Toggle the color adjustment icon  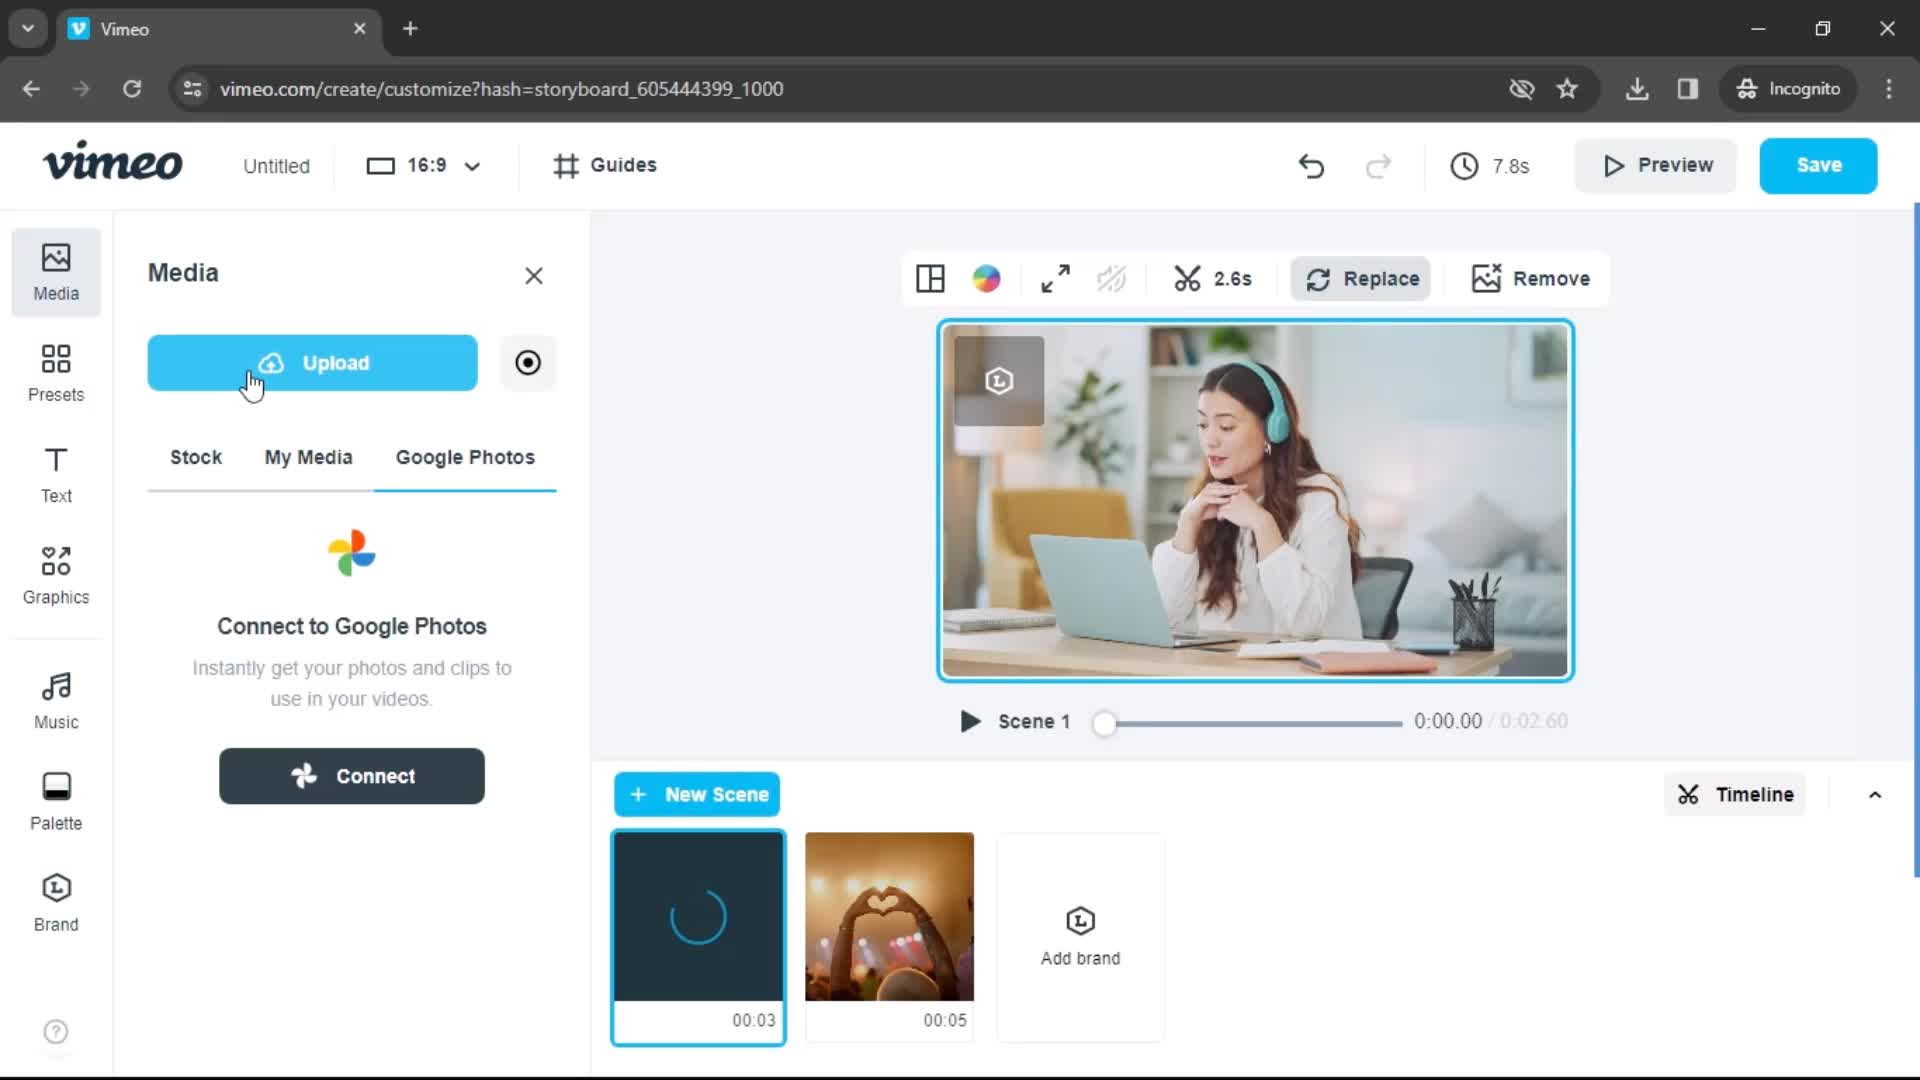click(x=988, y=278)
